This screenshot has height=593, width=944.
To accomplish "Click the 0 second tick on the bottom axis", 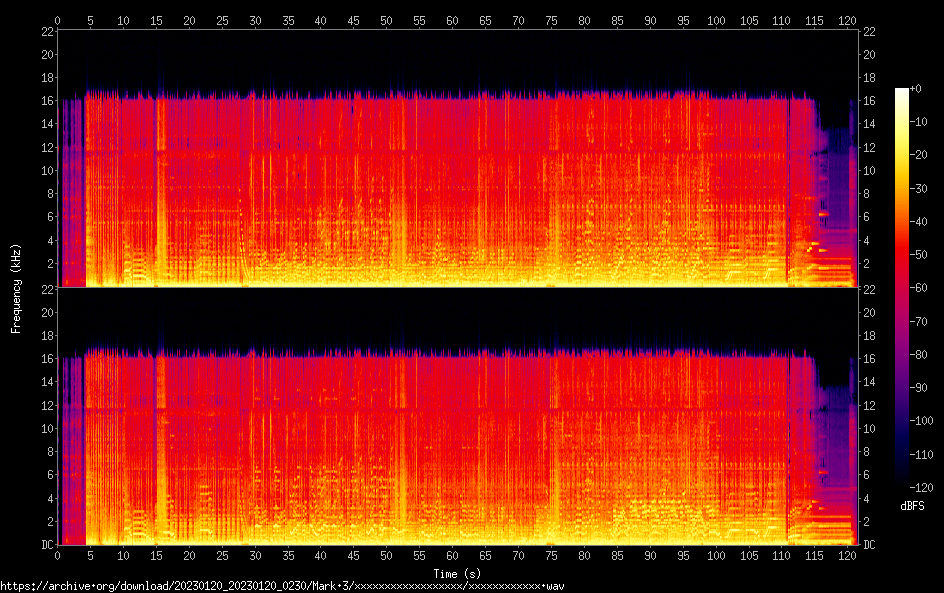I will 58,555.
